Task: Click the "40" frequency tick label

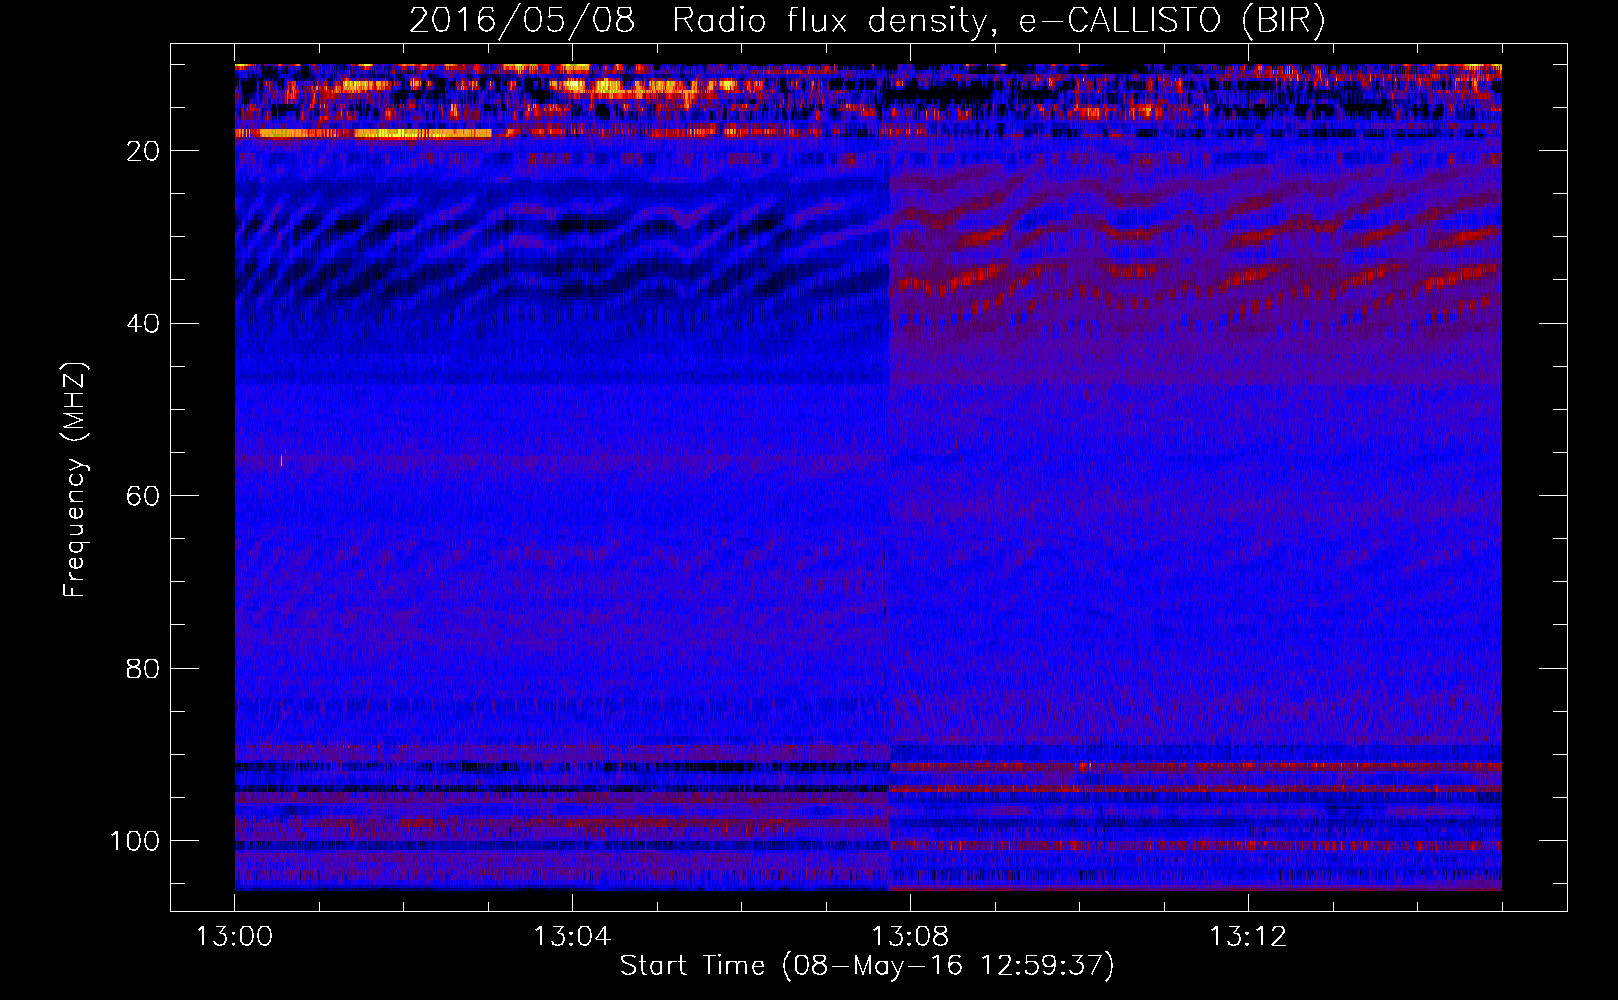Action: (x=143, y=324)
